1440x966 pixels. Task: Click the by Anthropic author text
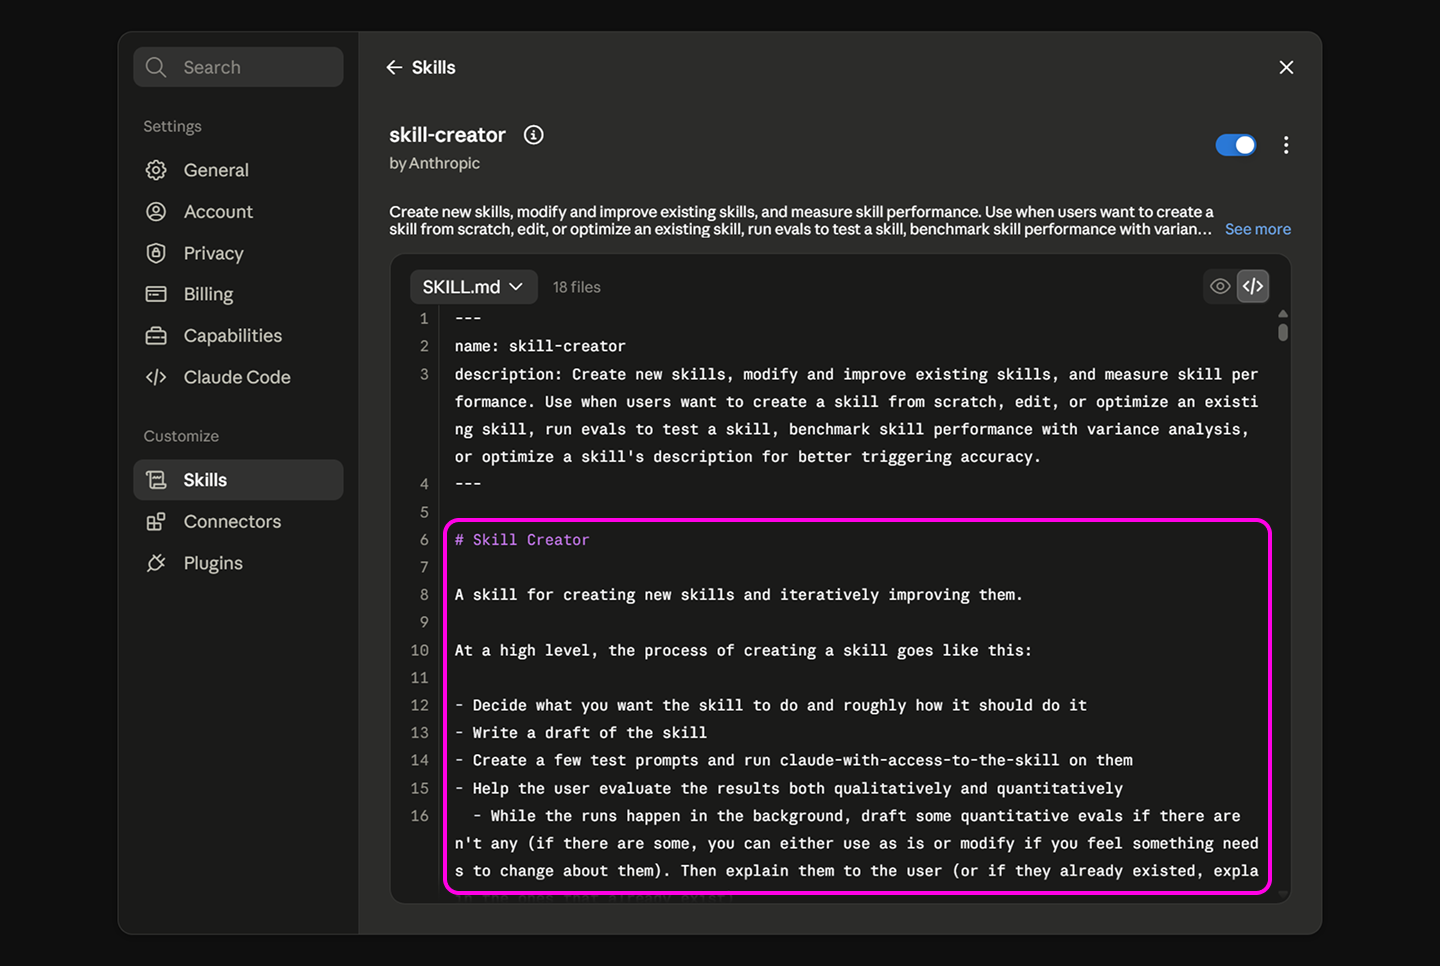click(x=434, y=163)
